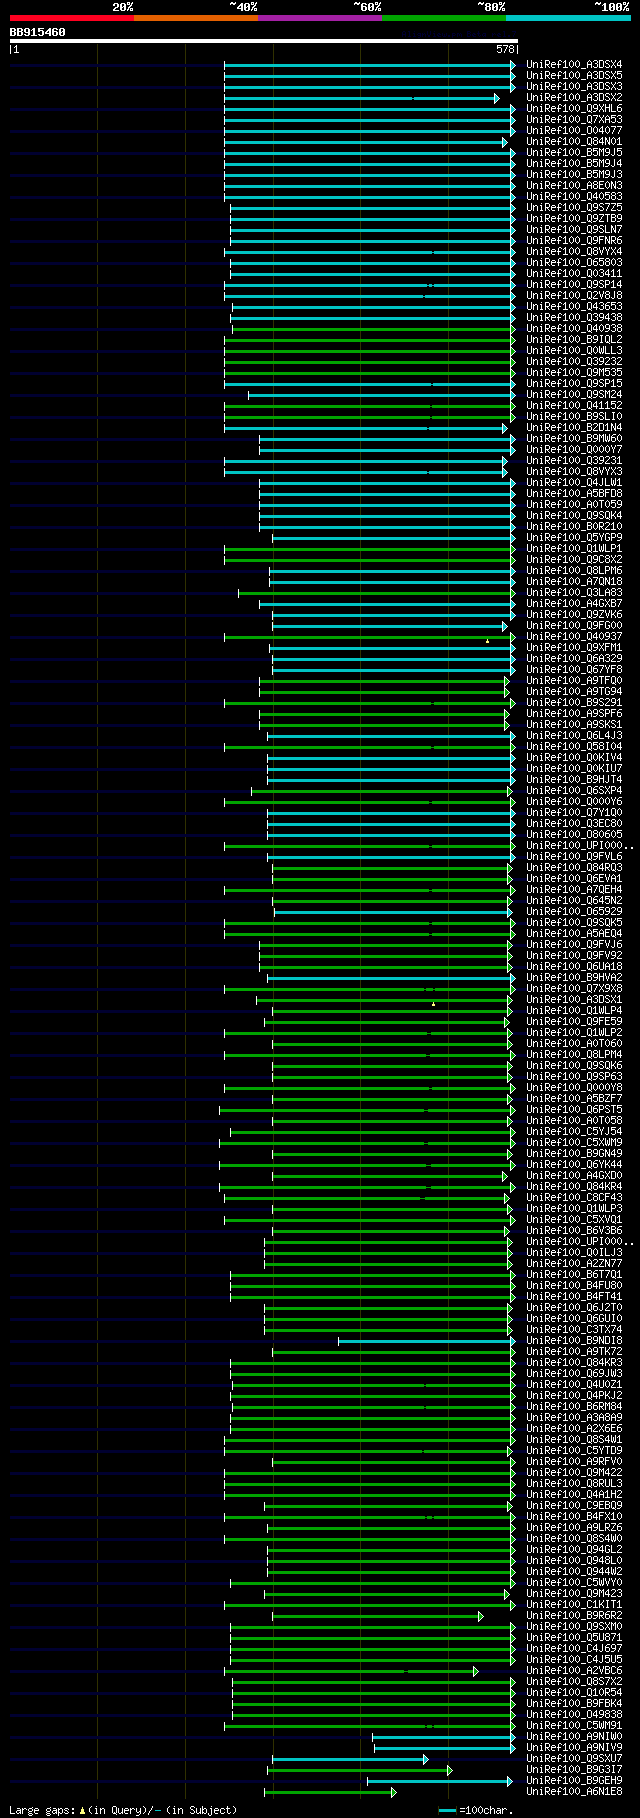This screenshot has height=1818, width=640.
Task: Select the UniRef100_Q4U0Z1 label
Action: click(x=574, y=1385)
